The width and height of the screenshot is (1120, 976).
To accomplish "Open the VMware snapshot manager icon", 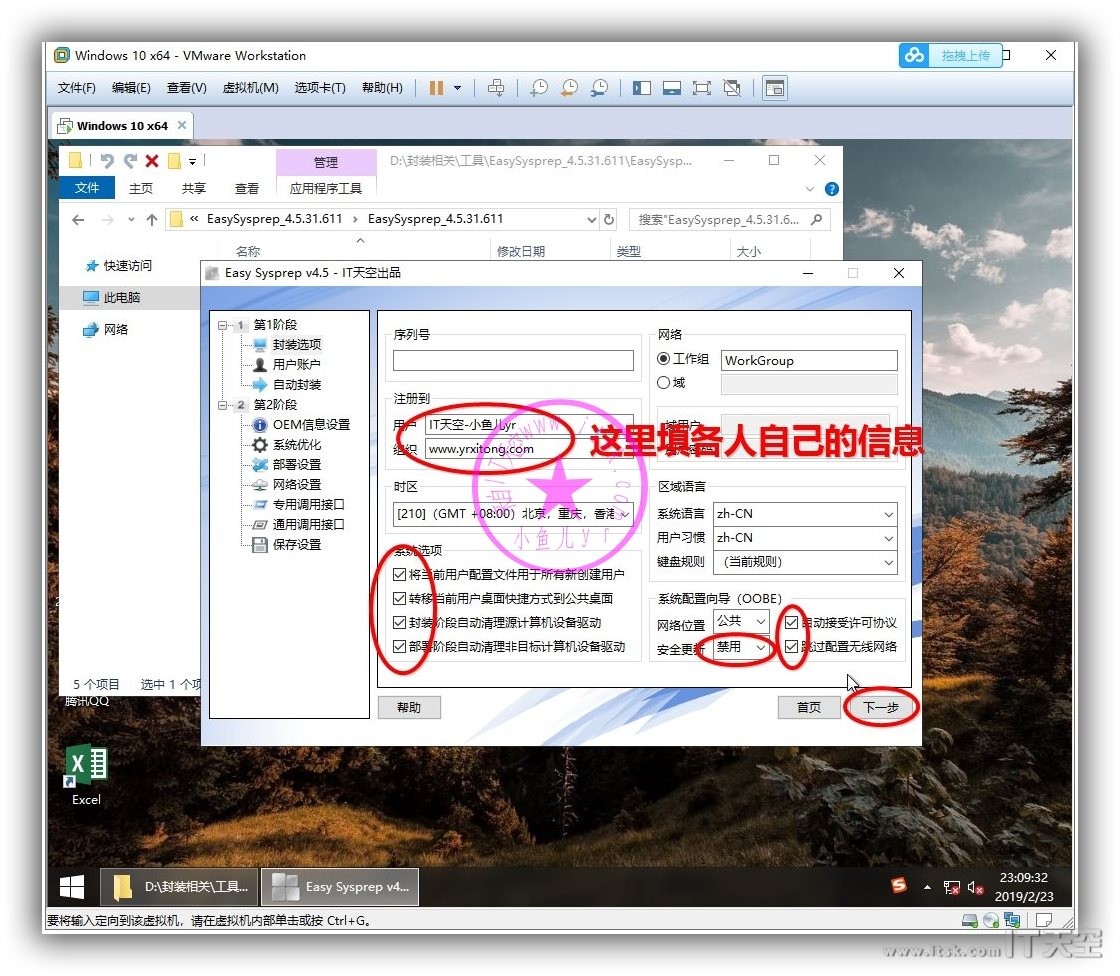I will point(599,88).
